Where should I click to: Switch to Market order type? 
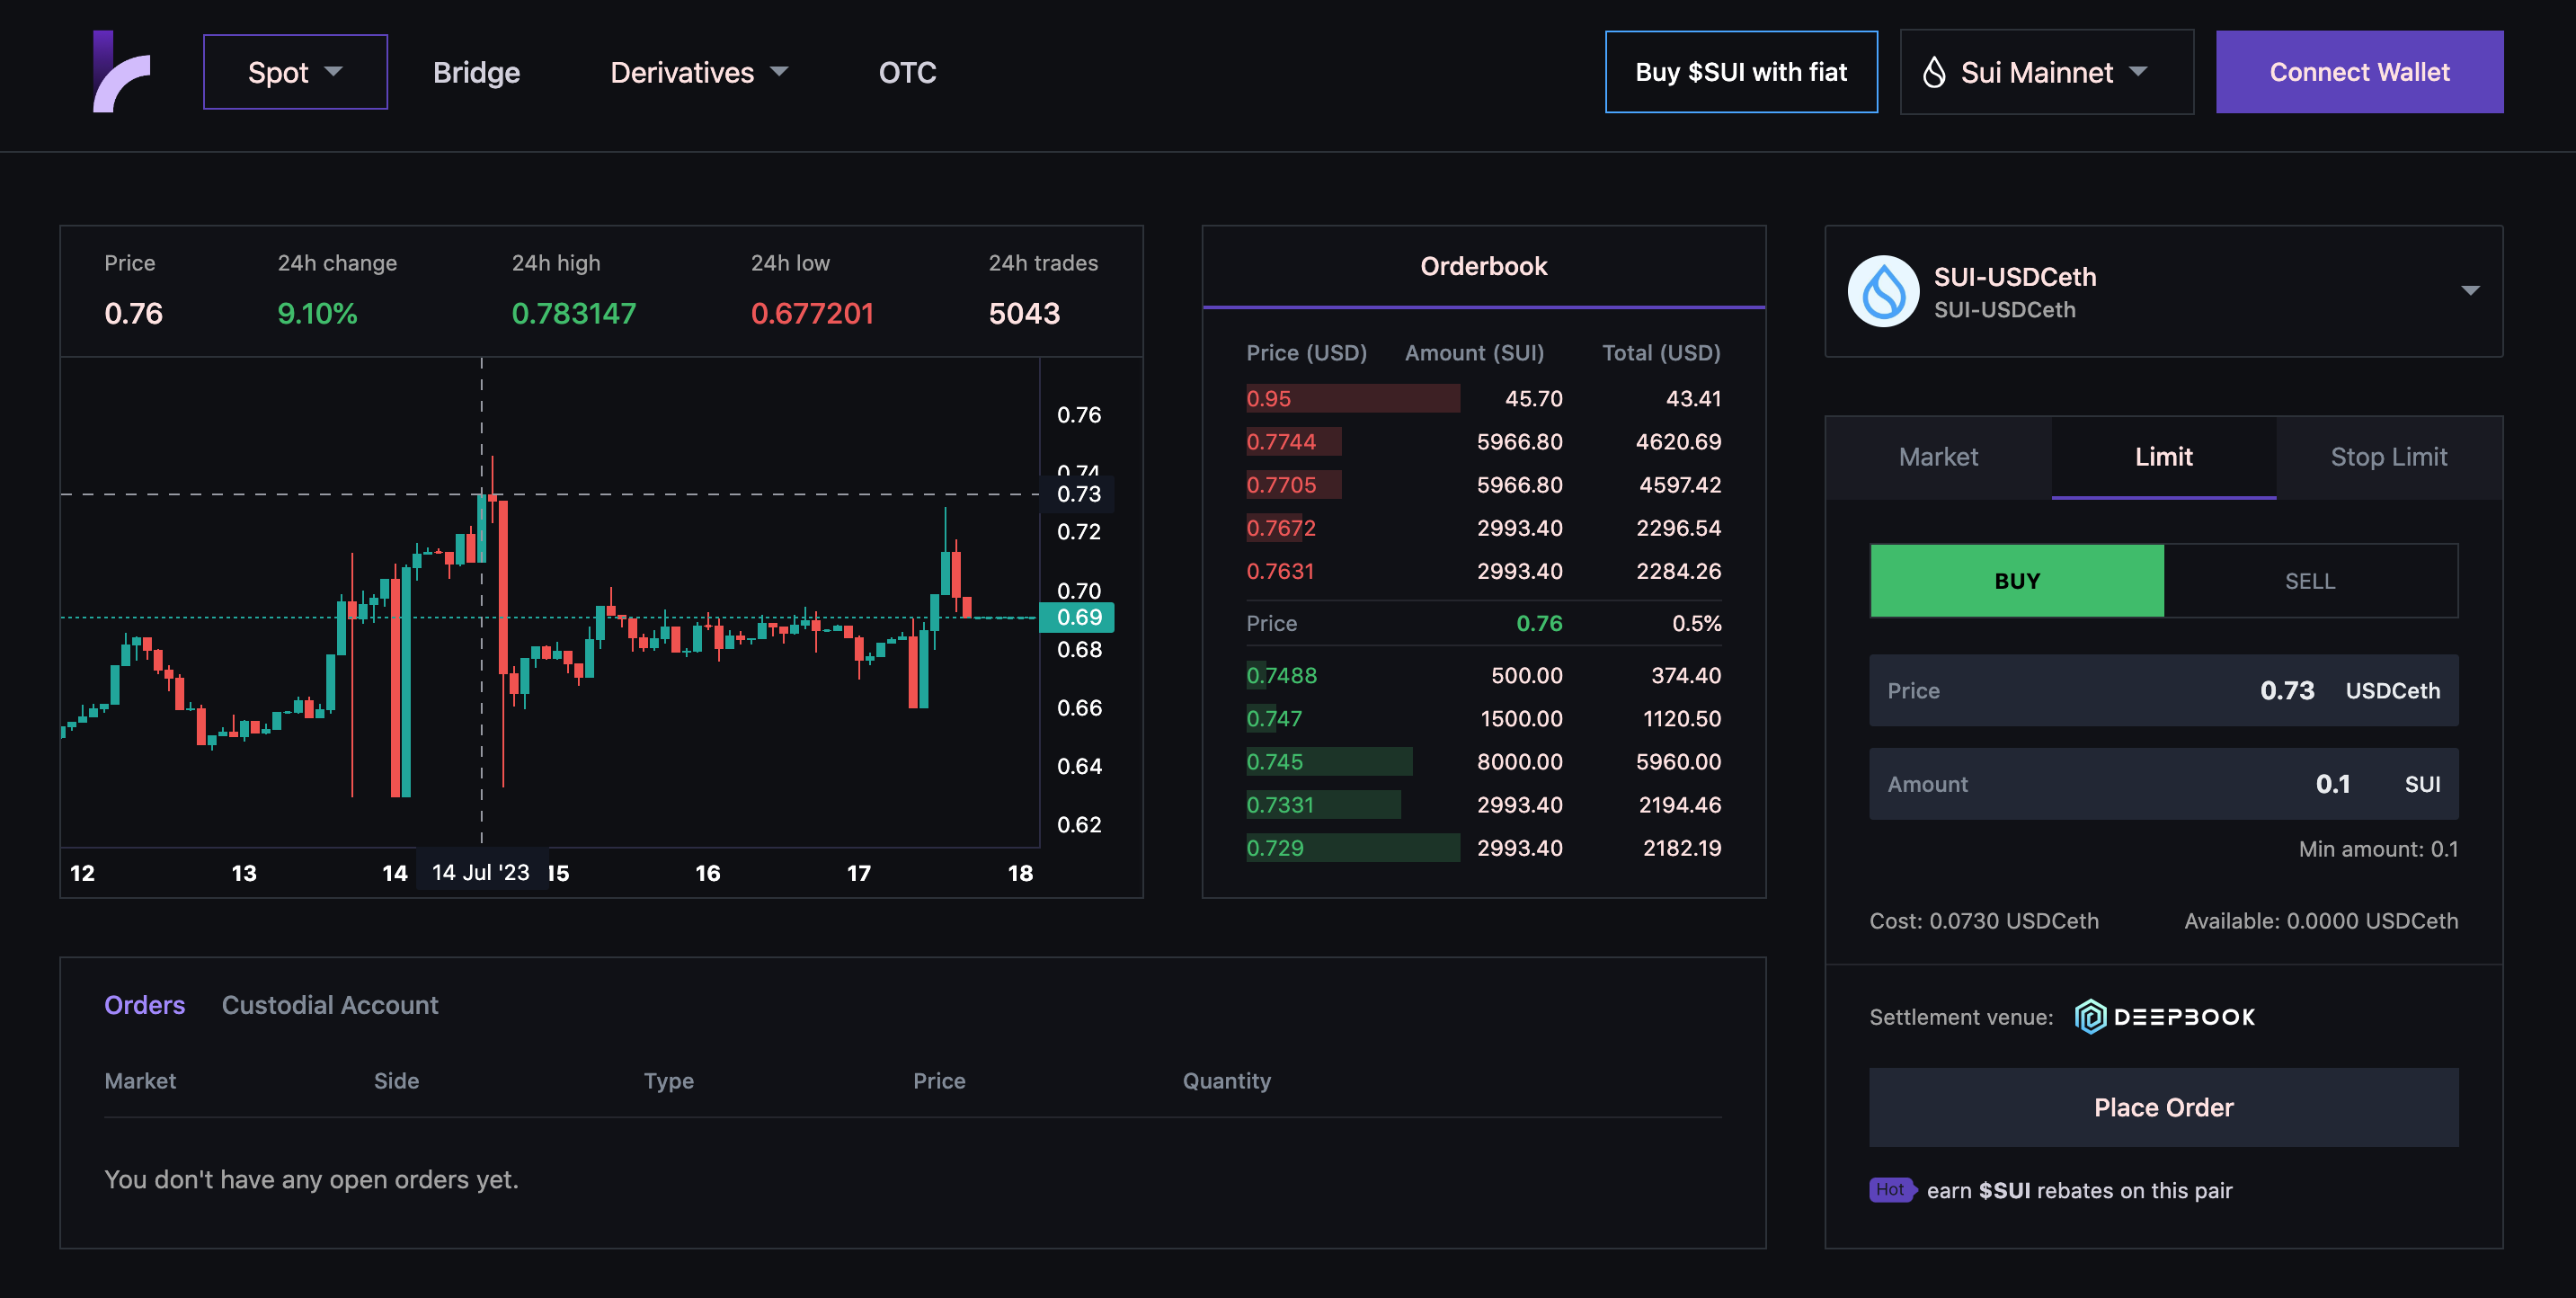tap(1937, 457)
